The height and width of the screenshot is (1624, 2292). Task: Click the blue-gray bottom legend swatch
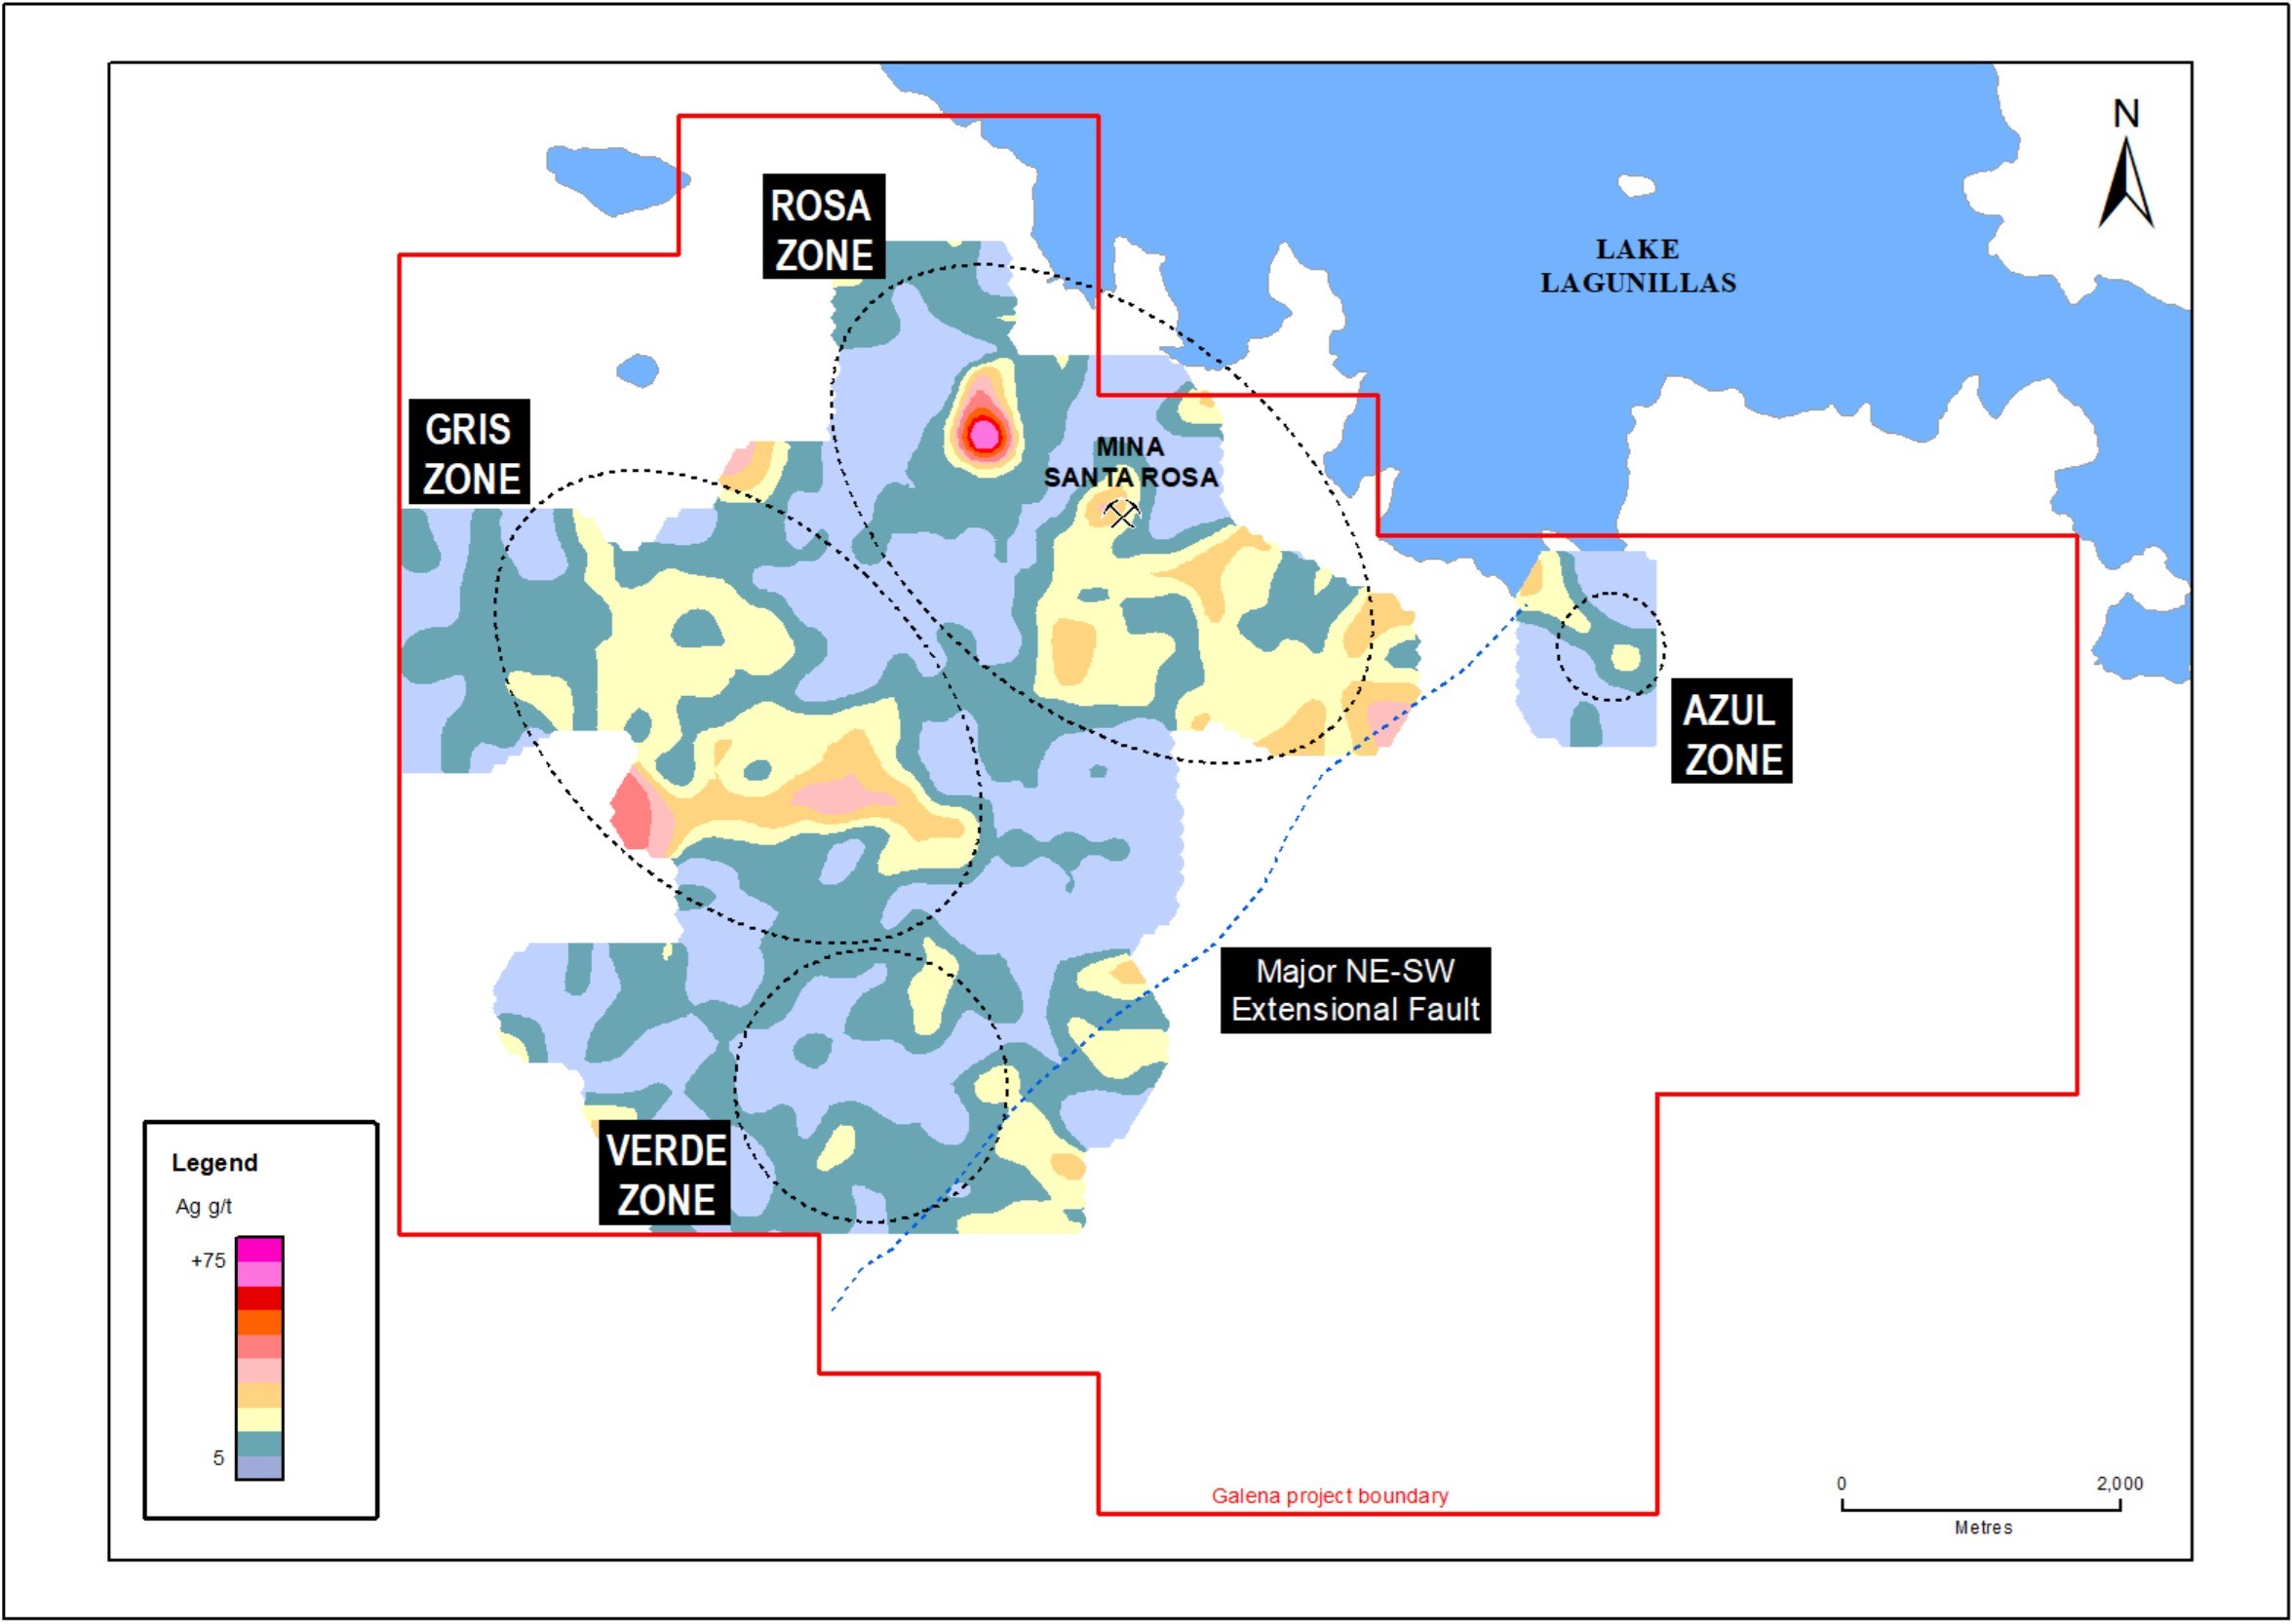click(260, 1467)
